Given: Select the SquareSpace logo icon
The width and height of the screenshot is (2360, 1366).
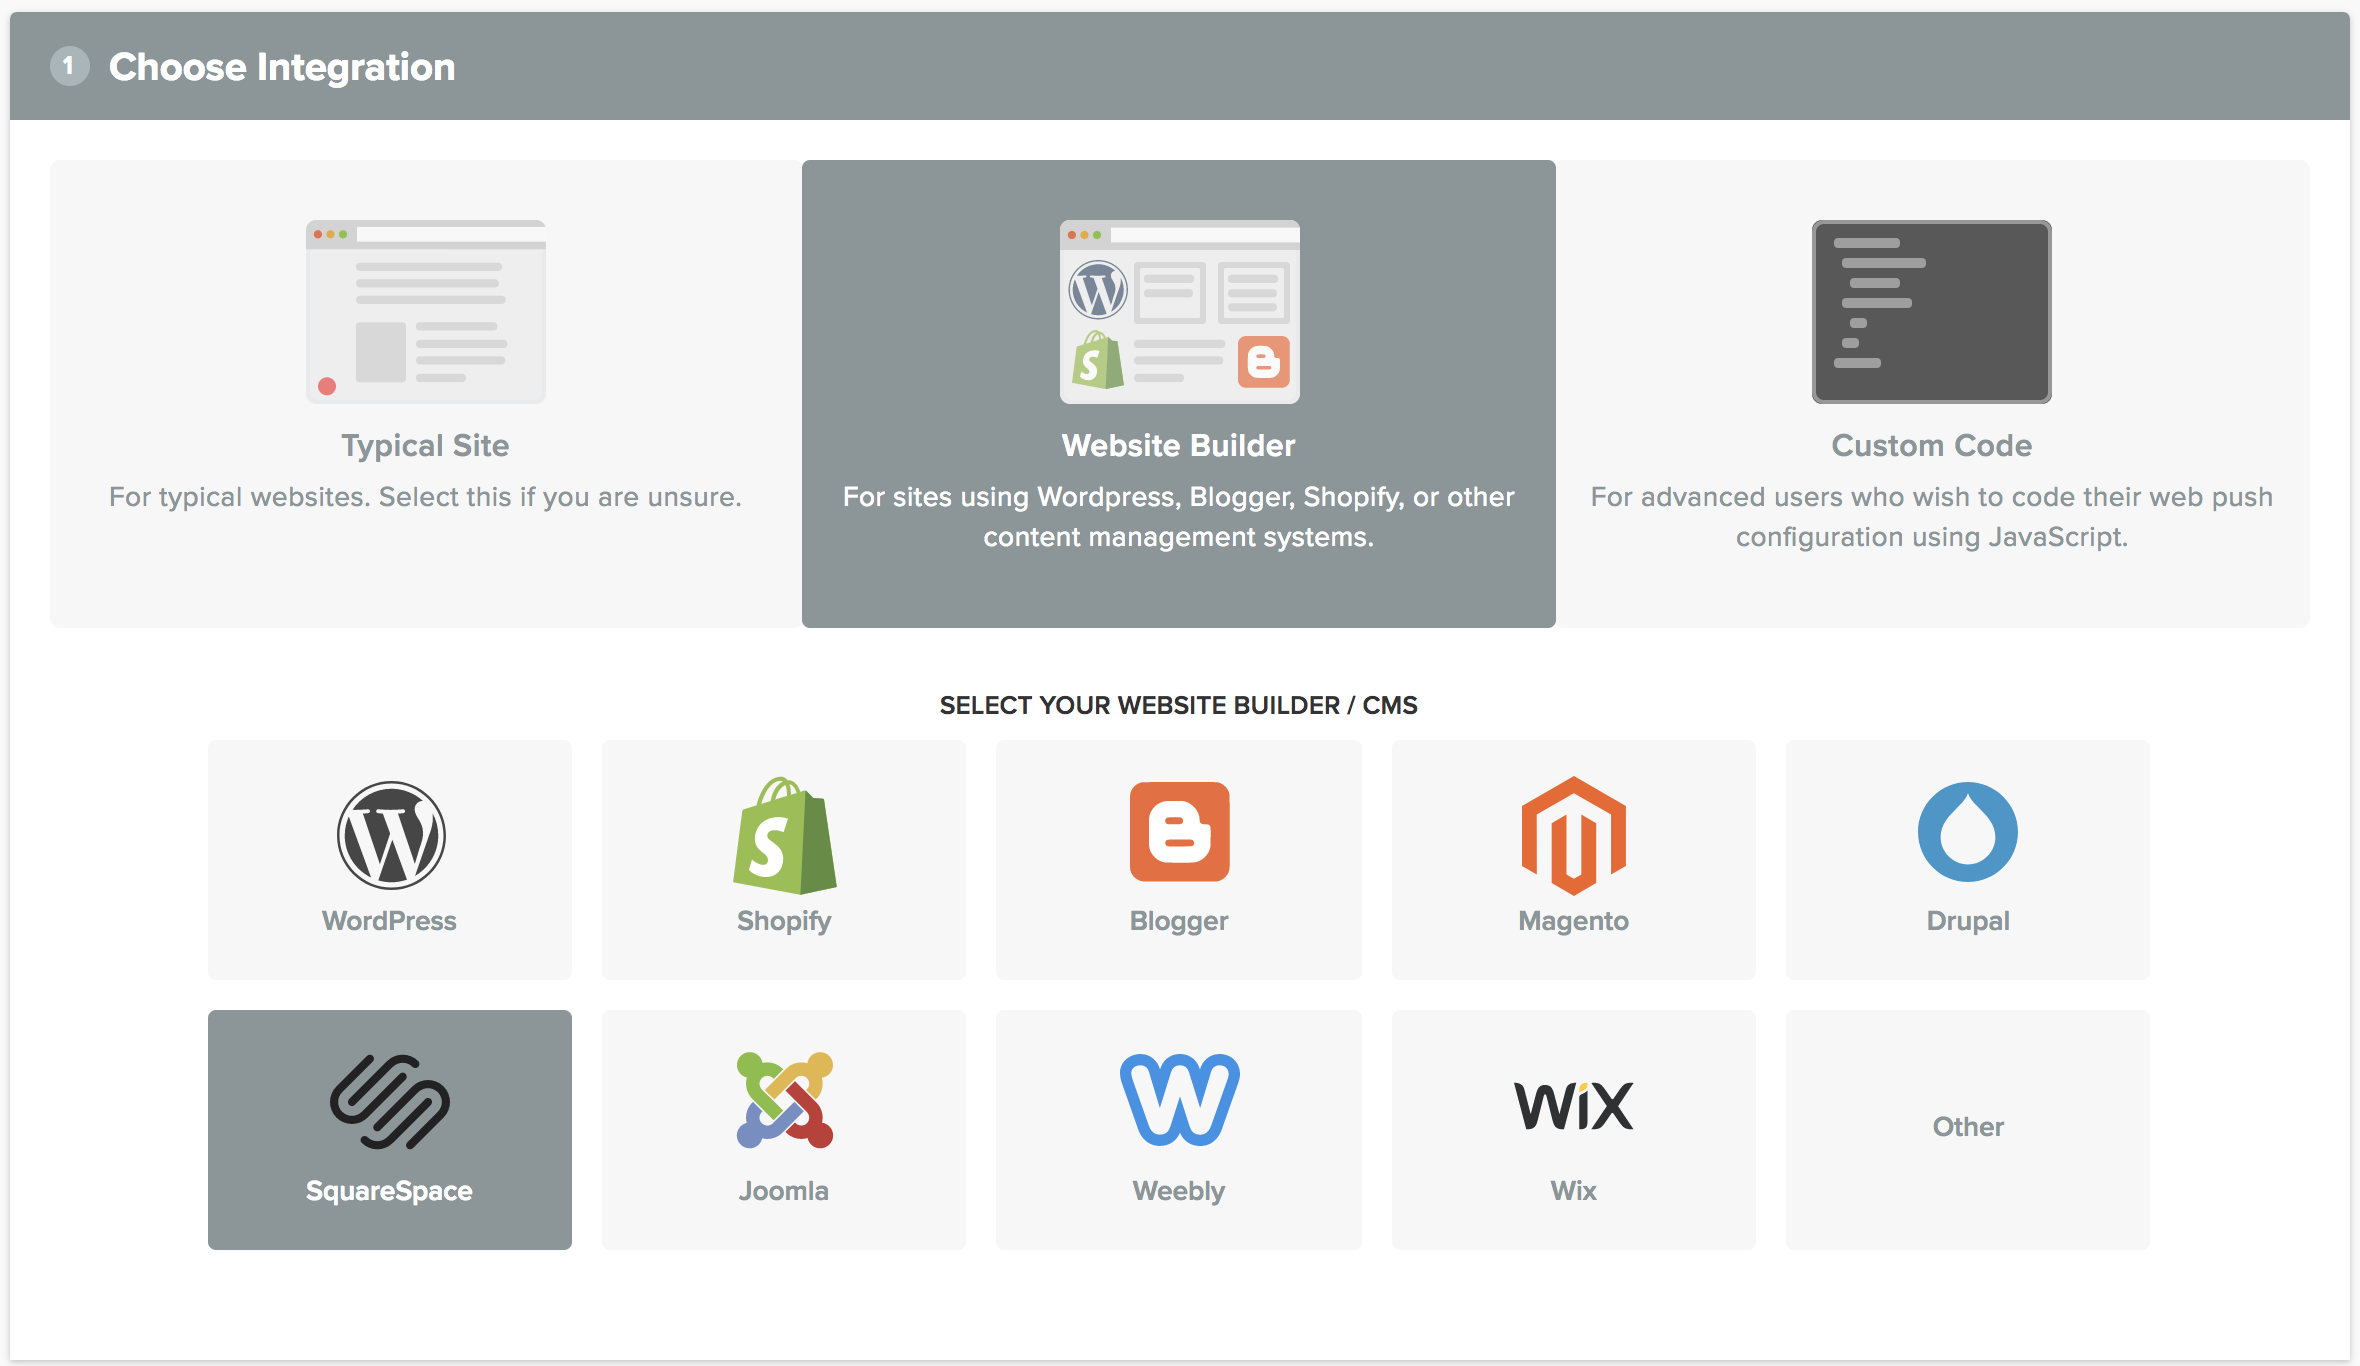Looking at the screenshot, I should pyautogui.click(x=390, y=1102).
